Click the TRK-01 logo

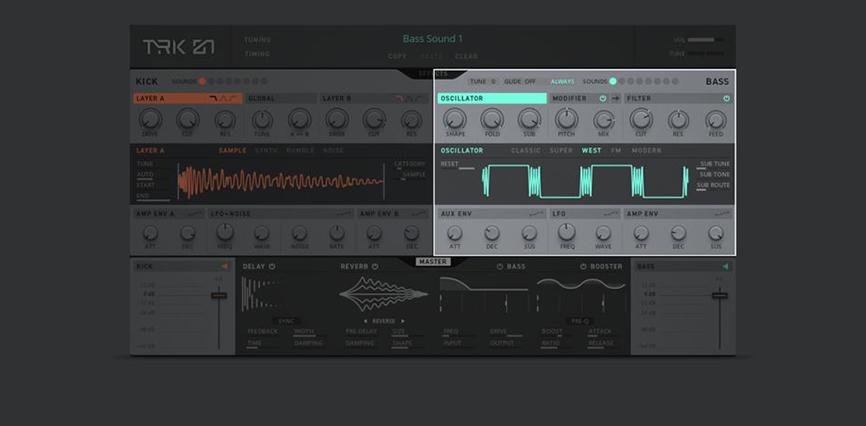click(x=178, y=47)
